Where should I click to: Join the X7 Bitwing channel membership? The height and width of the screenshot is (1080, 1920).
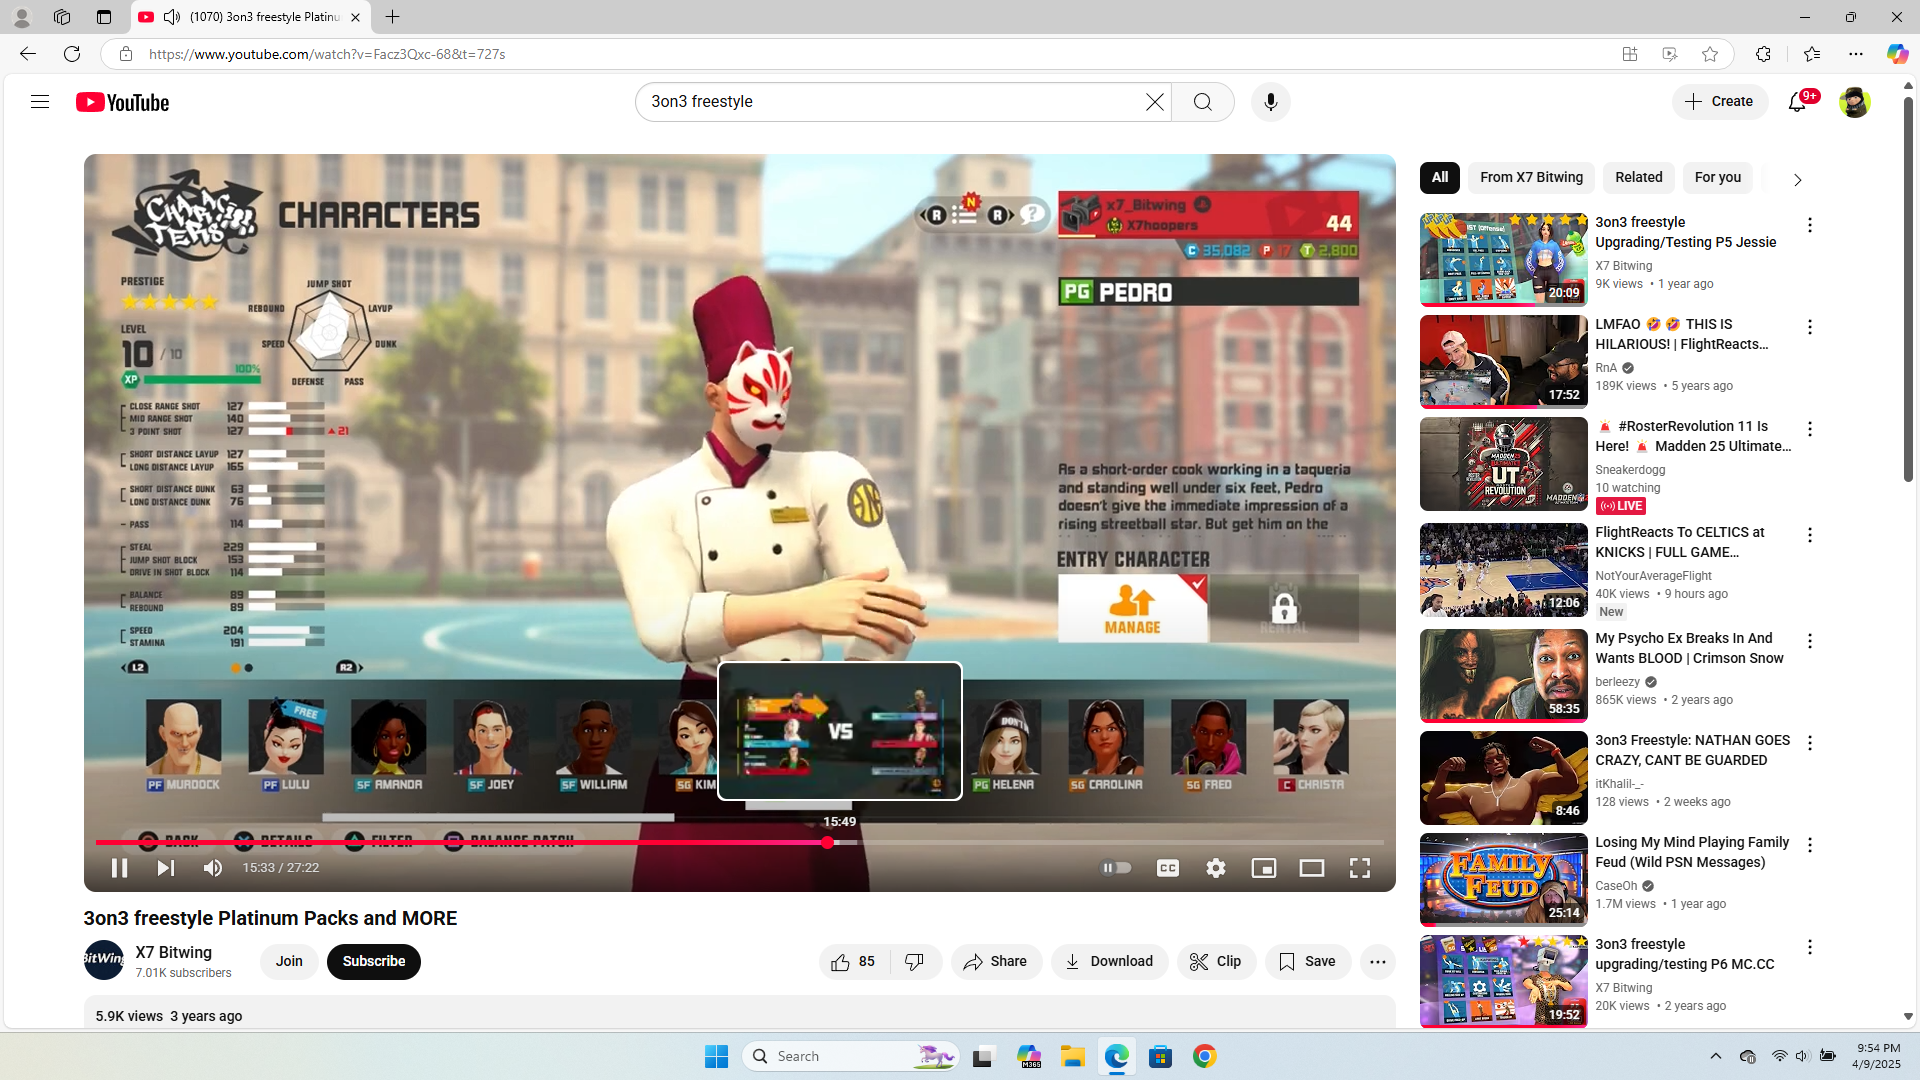[289, 962]
